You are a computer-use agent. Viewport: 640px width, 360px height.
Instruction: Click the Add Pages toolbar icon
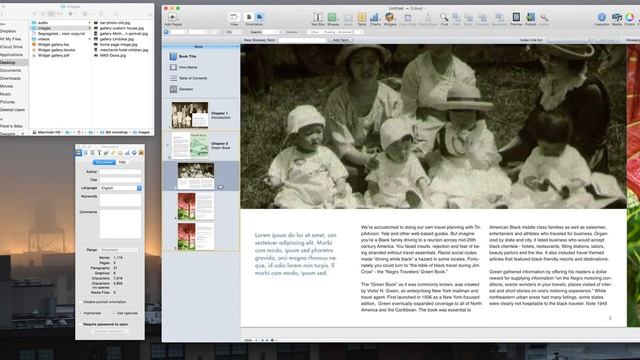172,17
